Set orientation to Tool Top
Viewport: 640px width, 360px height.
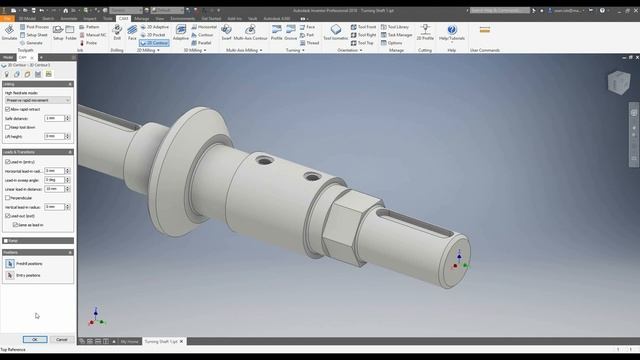(362, 43)
